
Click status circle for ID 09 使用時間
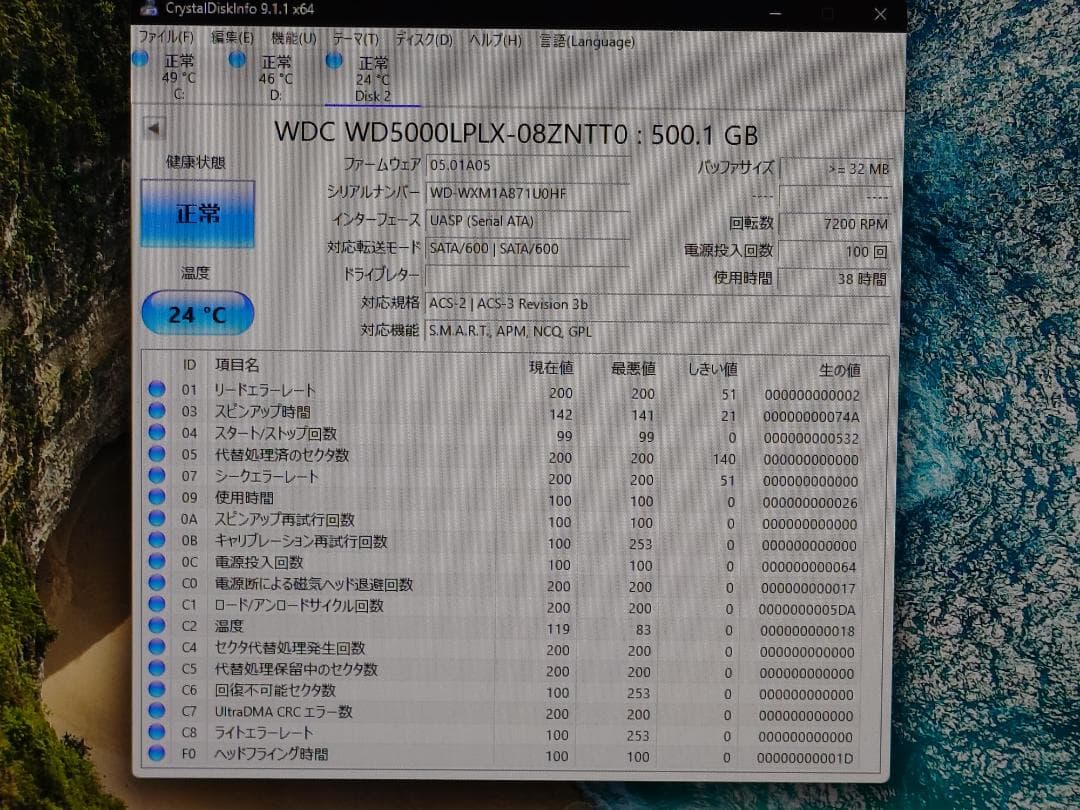tap(157, 497)
